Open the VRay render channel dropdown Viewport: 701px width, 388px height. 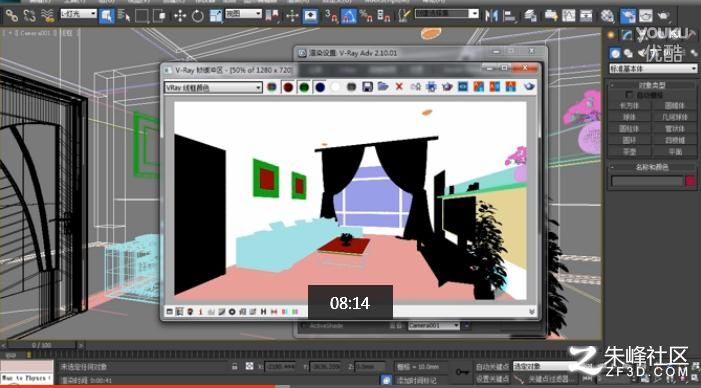(x=213, y=87)
